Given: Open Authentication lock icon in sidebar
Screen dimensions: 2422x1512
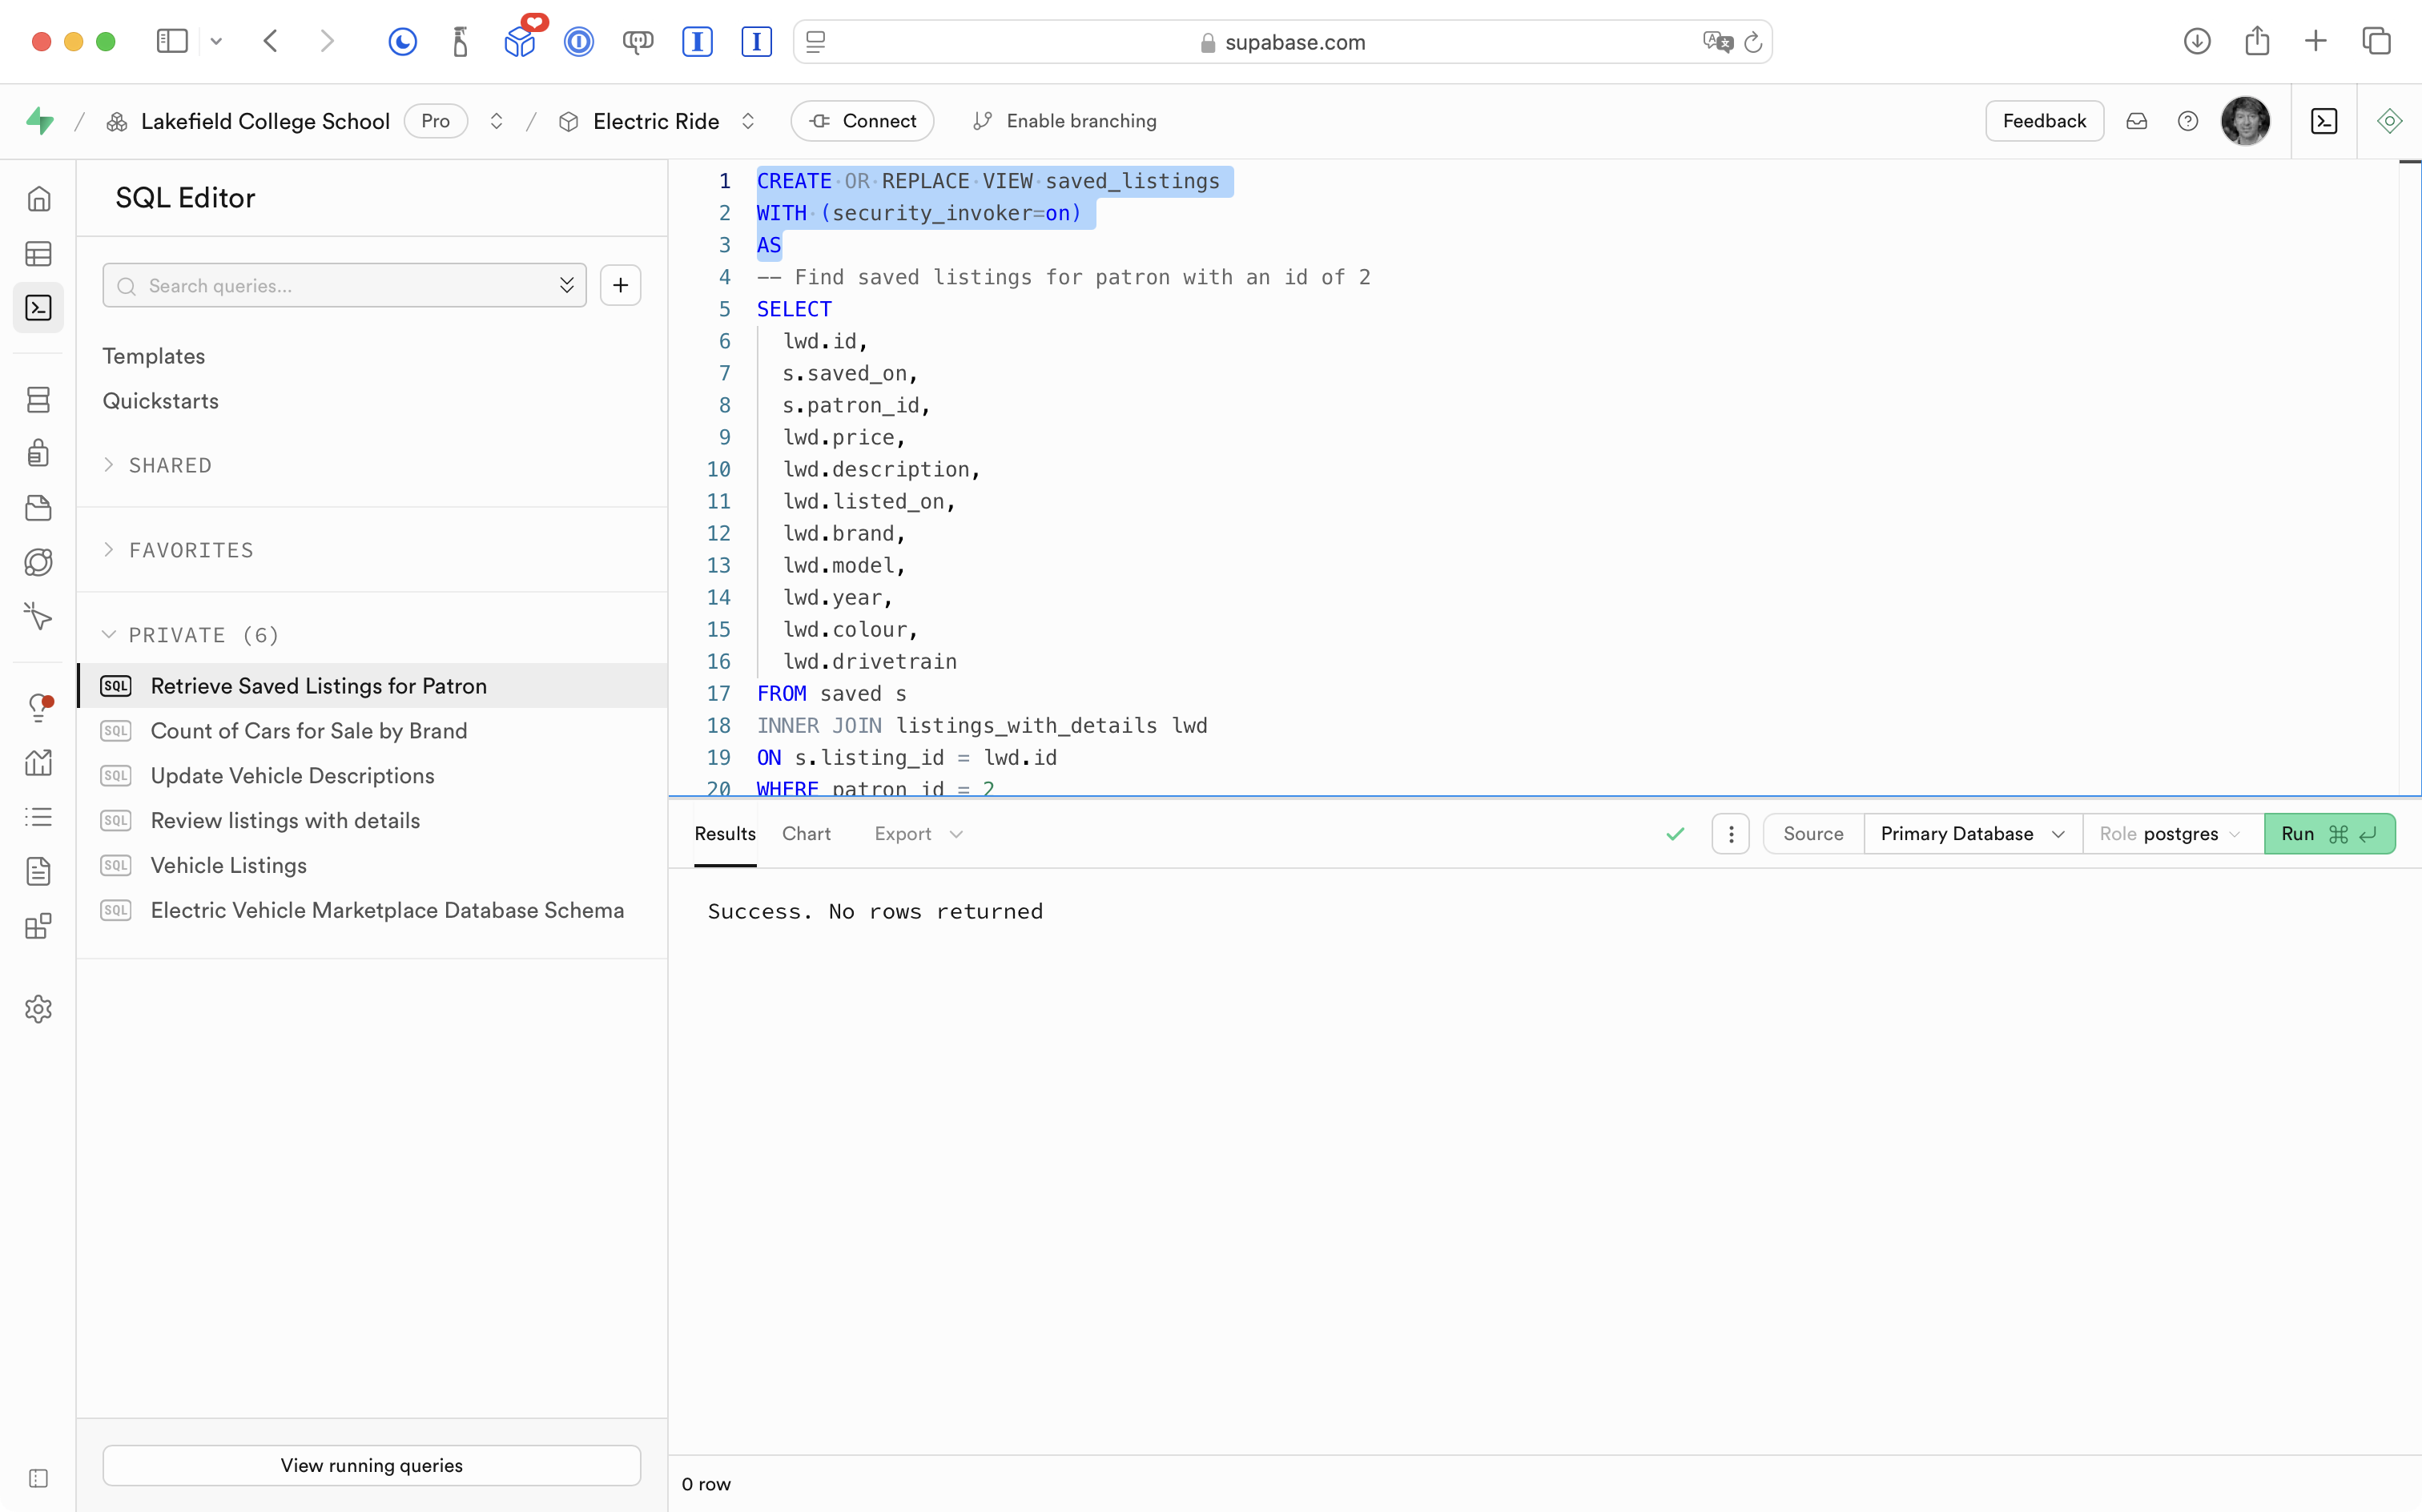Looking at the screenshot, I should pos(38,453).
